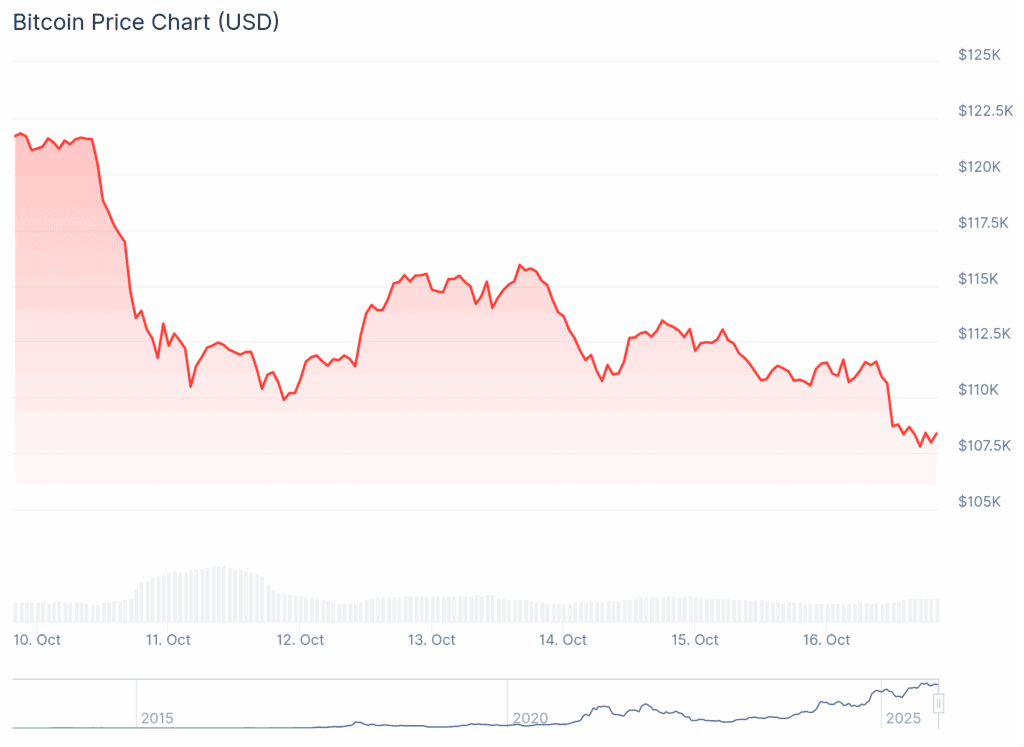The height and width of the screenshot is (747, 1024).
Task: Click the 15. Oct date label
Action: [x=694, y=640]
